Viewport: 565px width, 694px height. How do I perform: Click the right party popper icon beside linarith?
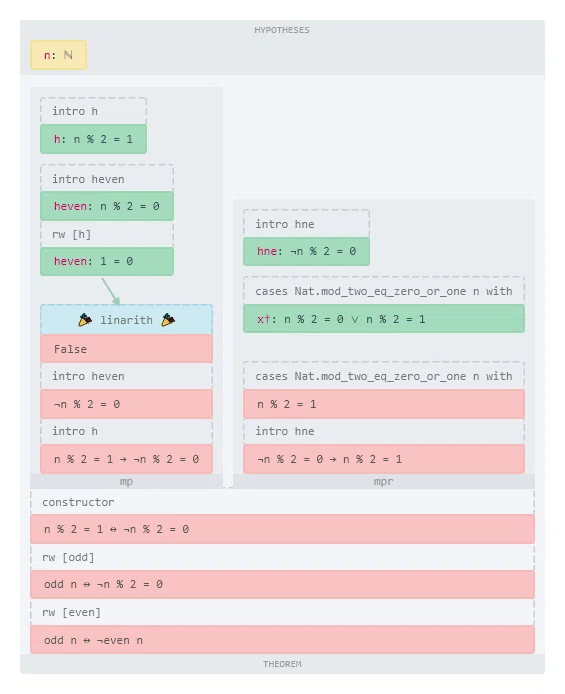point(168,320)
